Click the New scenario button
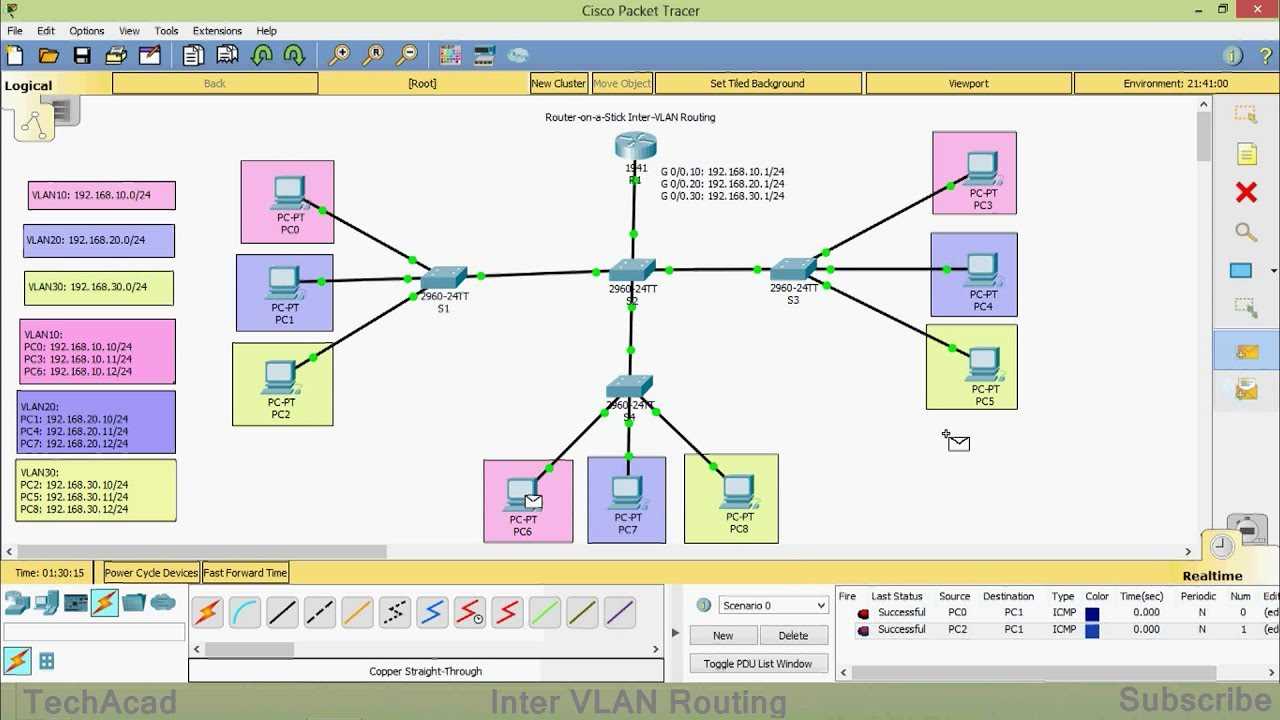 723,635
